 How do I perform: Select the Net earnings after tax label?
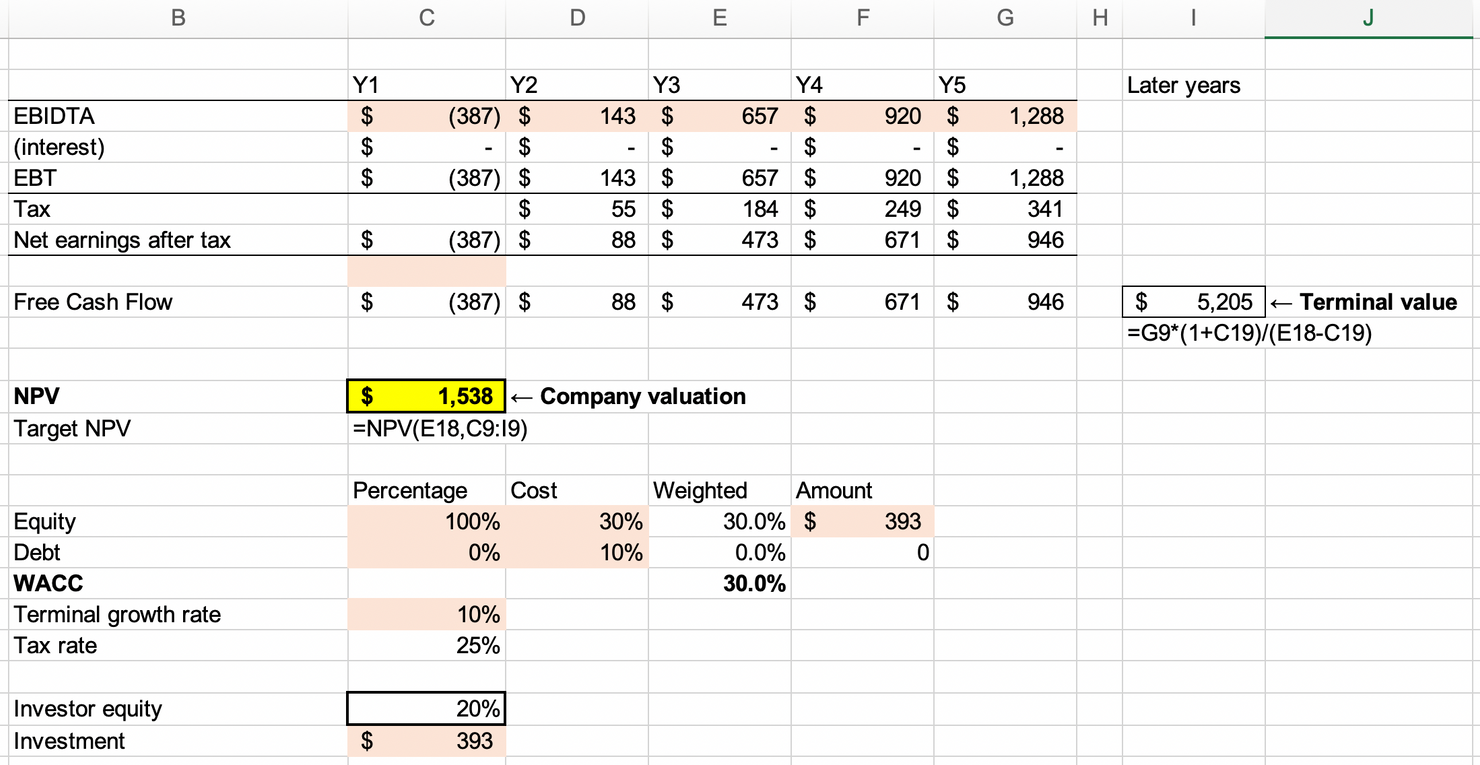(x=122, y=240)
